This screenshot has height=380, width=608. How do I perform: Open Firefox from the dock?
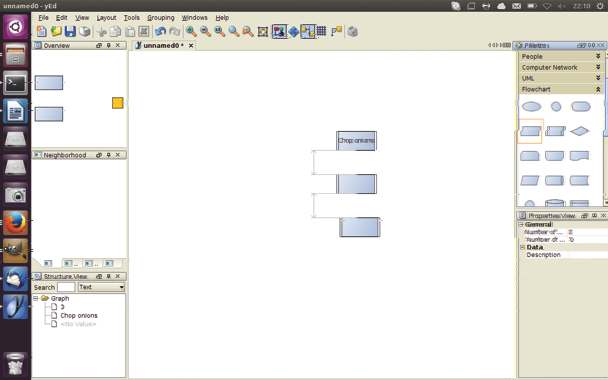pos(16,223)
